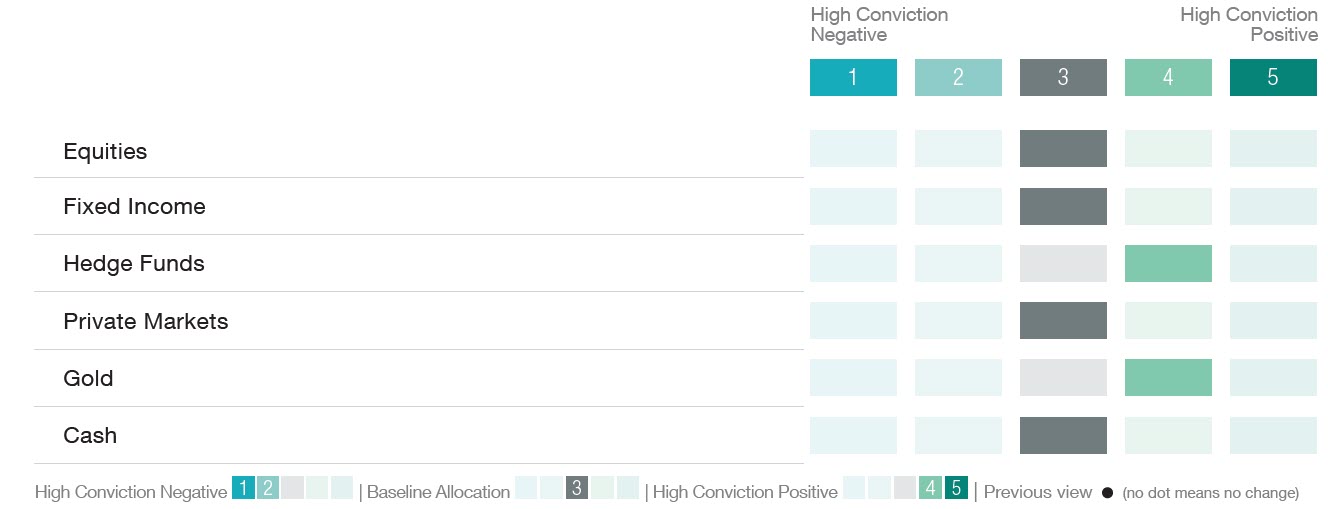Click the header box numbered 1

(x=853, y=77)
